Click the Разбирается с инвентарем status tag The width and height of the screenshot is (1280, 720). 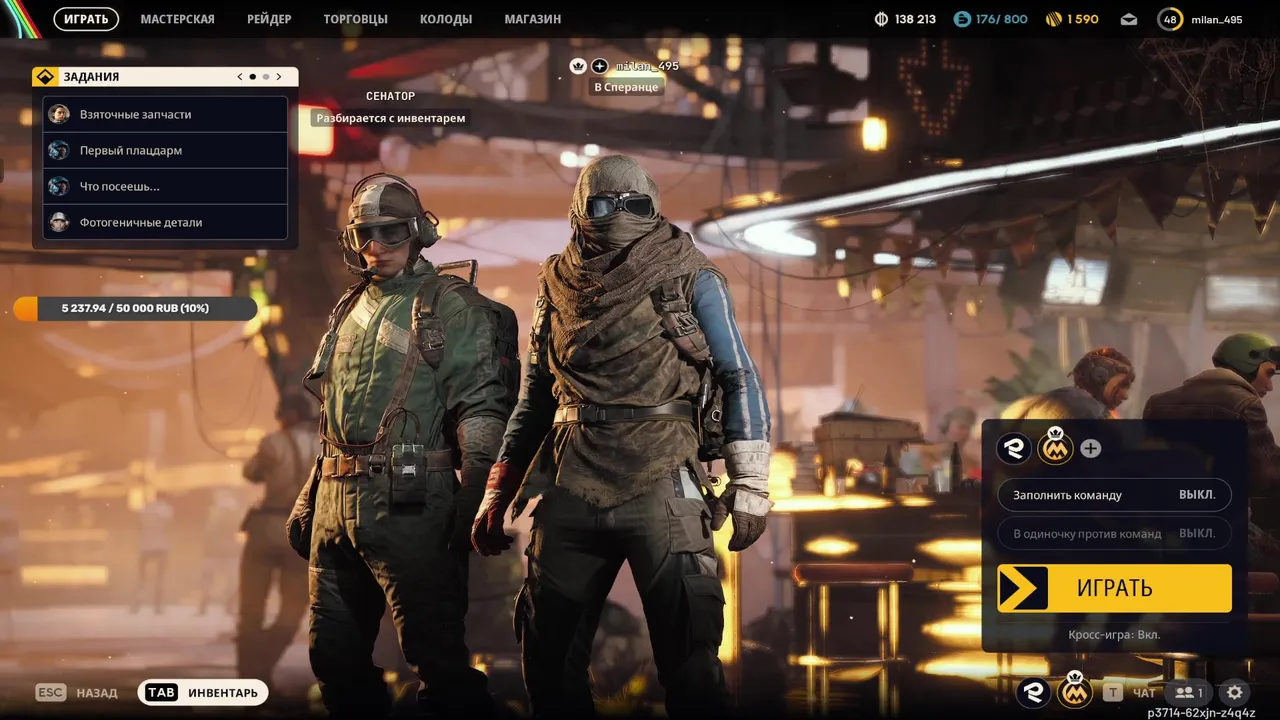[x=390, y=118]
